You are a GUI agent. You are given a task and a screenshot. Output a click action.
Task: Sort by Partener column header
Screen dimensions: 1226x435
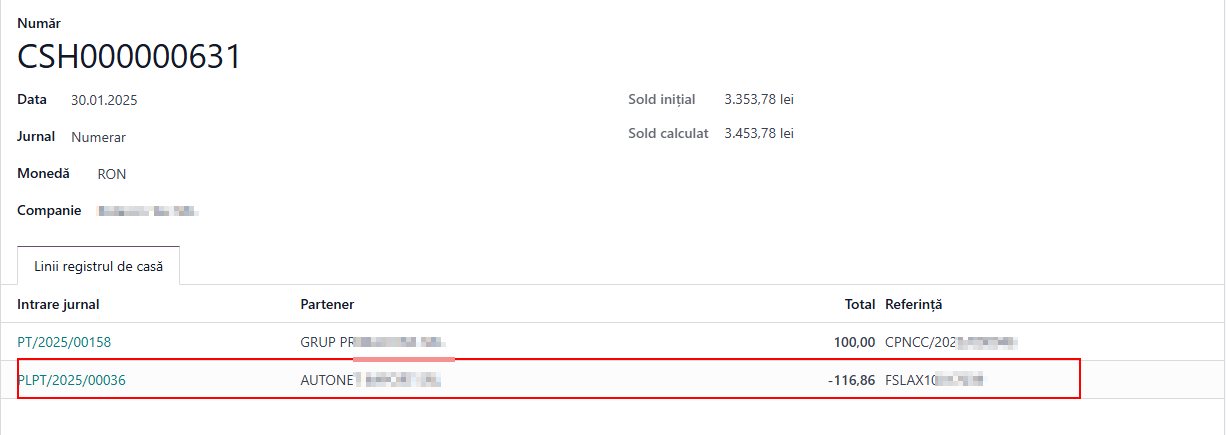pyautogui.click(x=327, y=304)
